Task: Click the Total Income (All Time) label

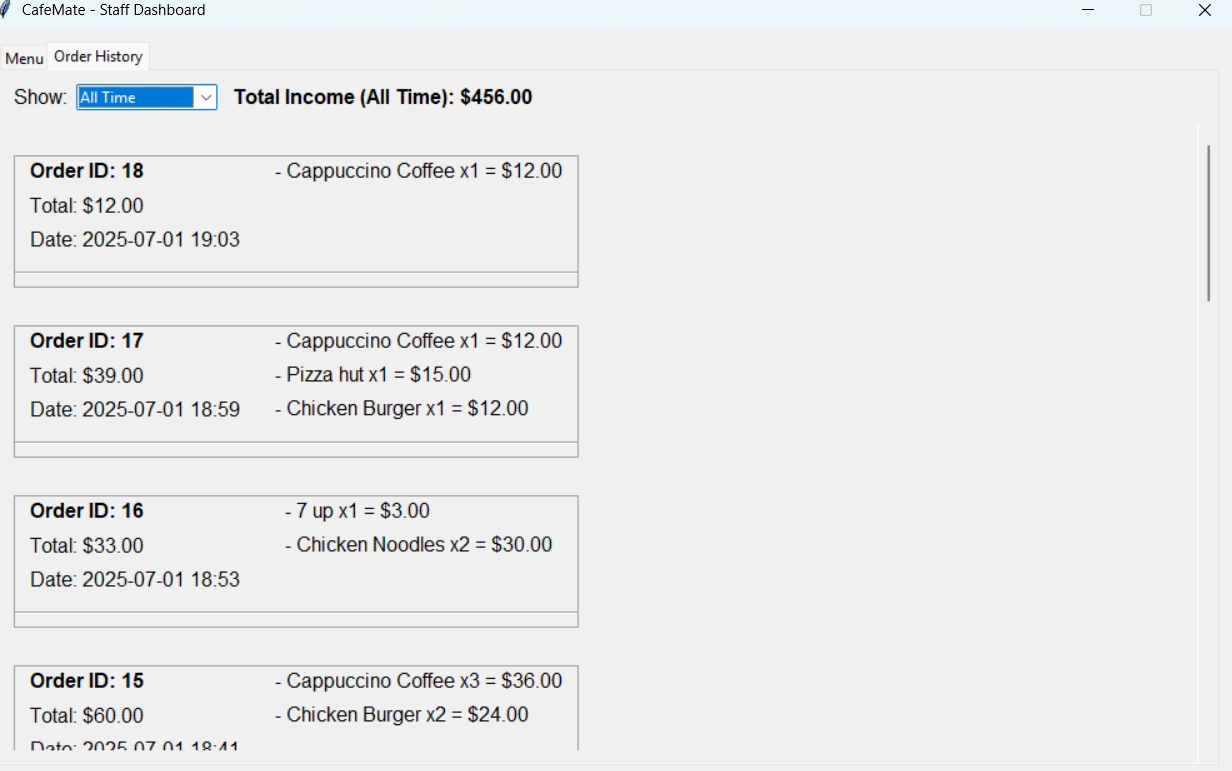Action: [383, 97]
